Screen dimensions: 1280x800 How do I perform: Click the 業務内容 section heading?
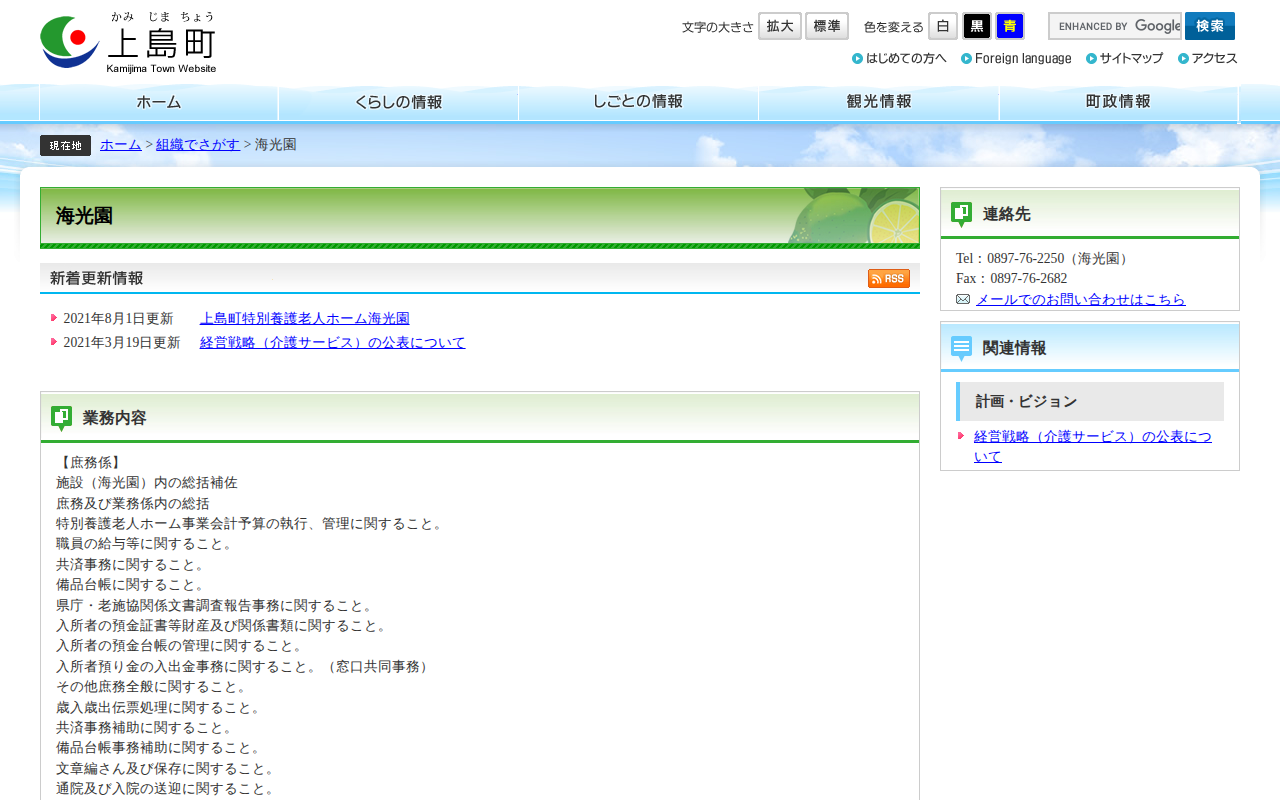(480, 418)
